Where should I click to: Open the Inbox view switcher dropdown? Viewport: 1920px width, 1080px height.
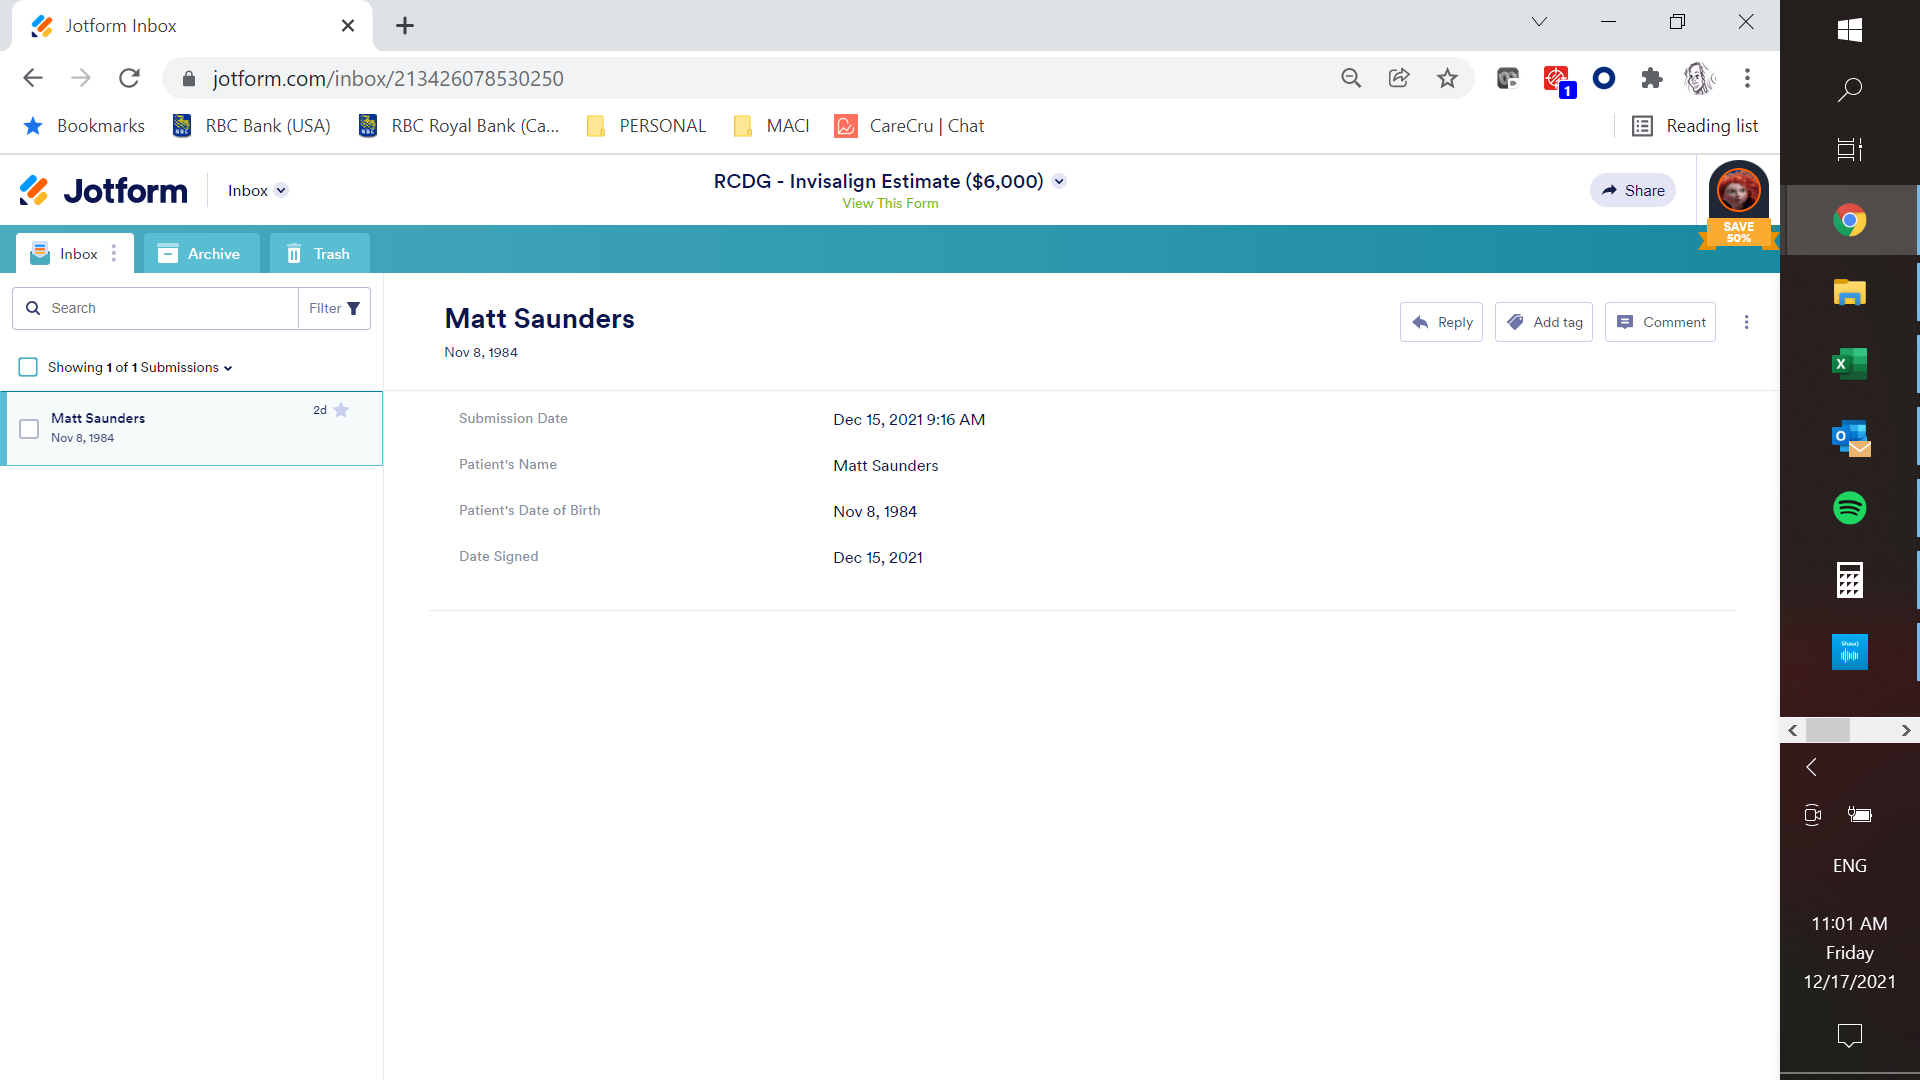coord(281,190)
